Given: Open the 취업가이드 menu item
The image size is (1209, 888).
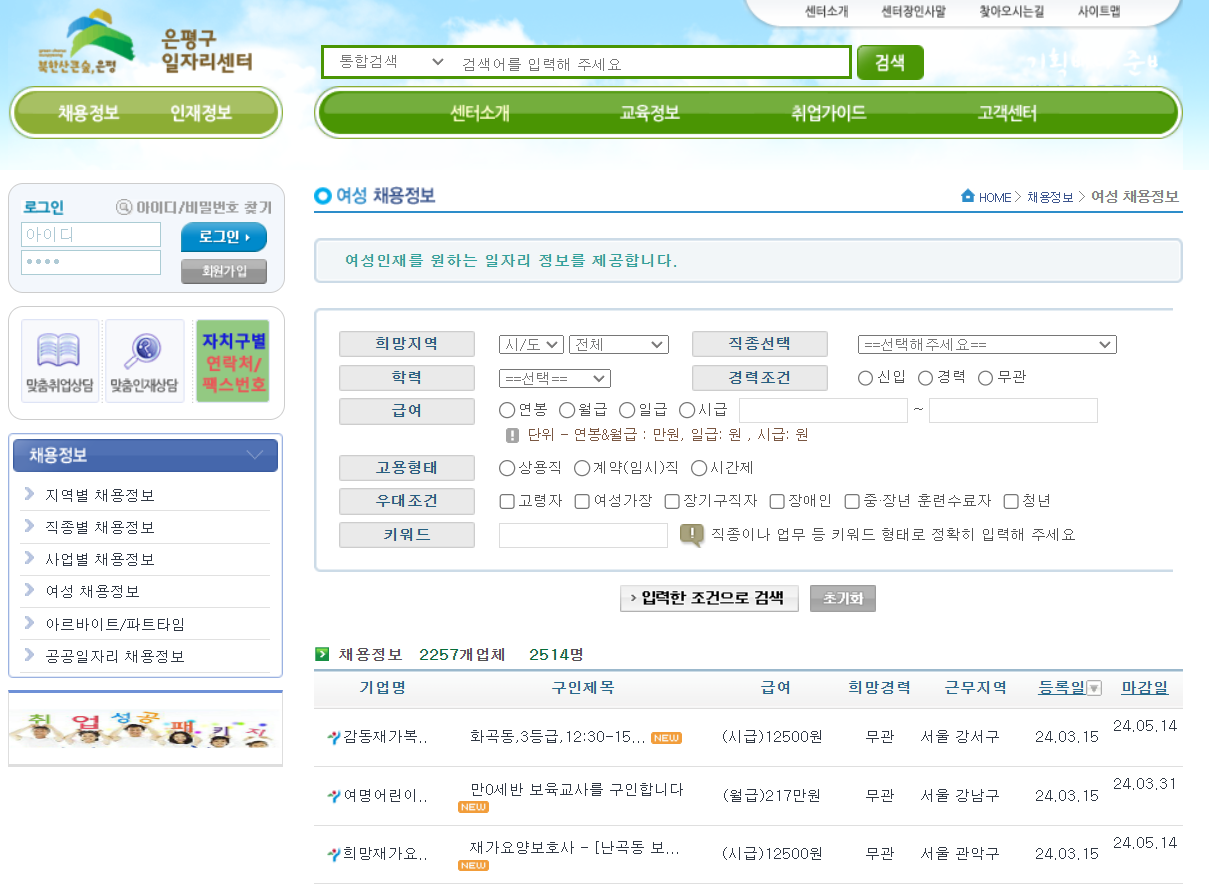Looking at the screenshot, I should pyautogui.click(x=828, y=113).
